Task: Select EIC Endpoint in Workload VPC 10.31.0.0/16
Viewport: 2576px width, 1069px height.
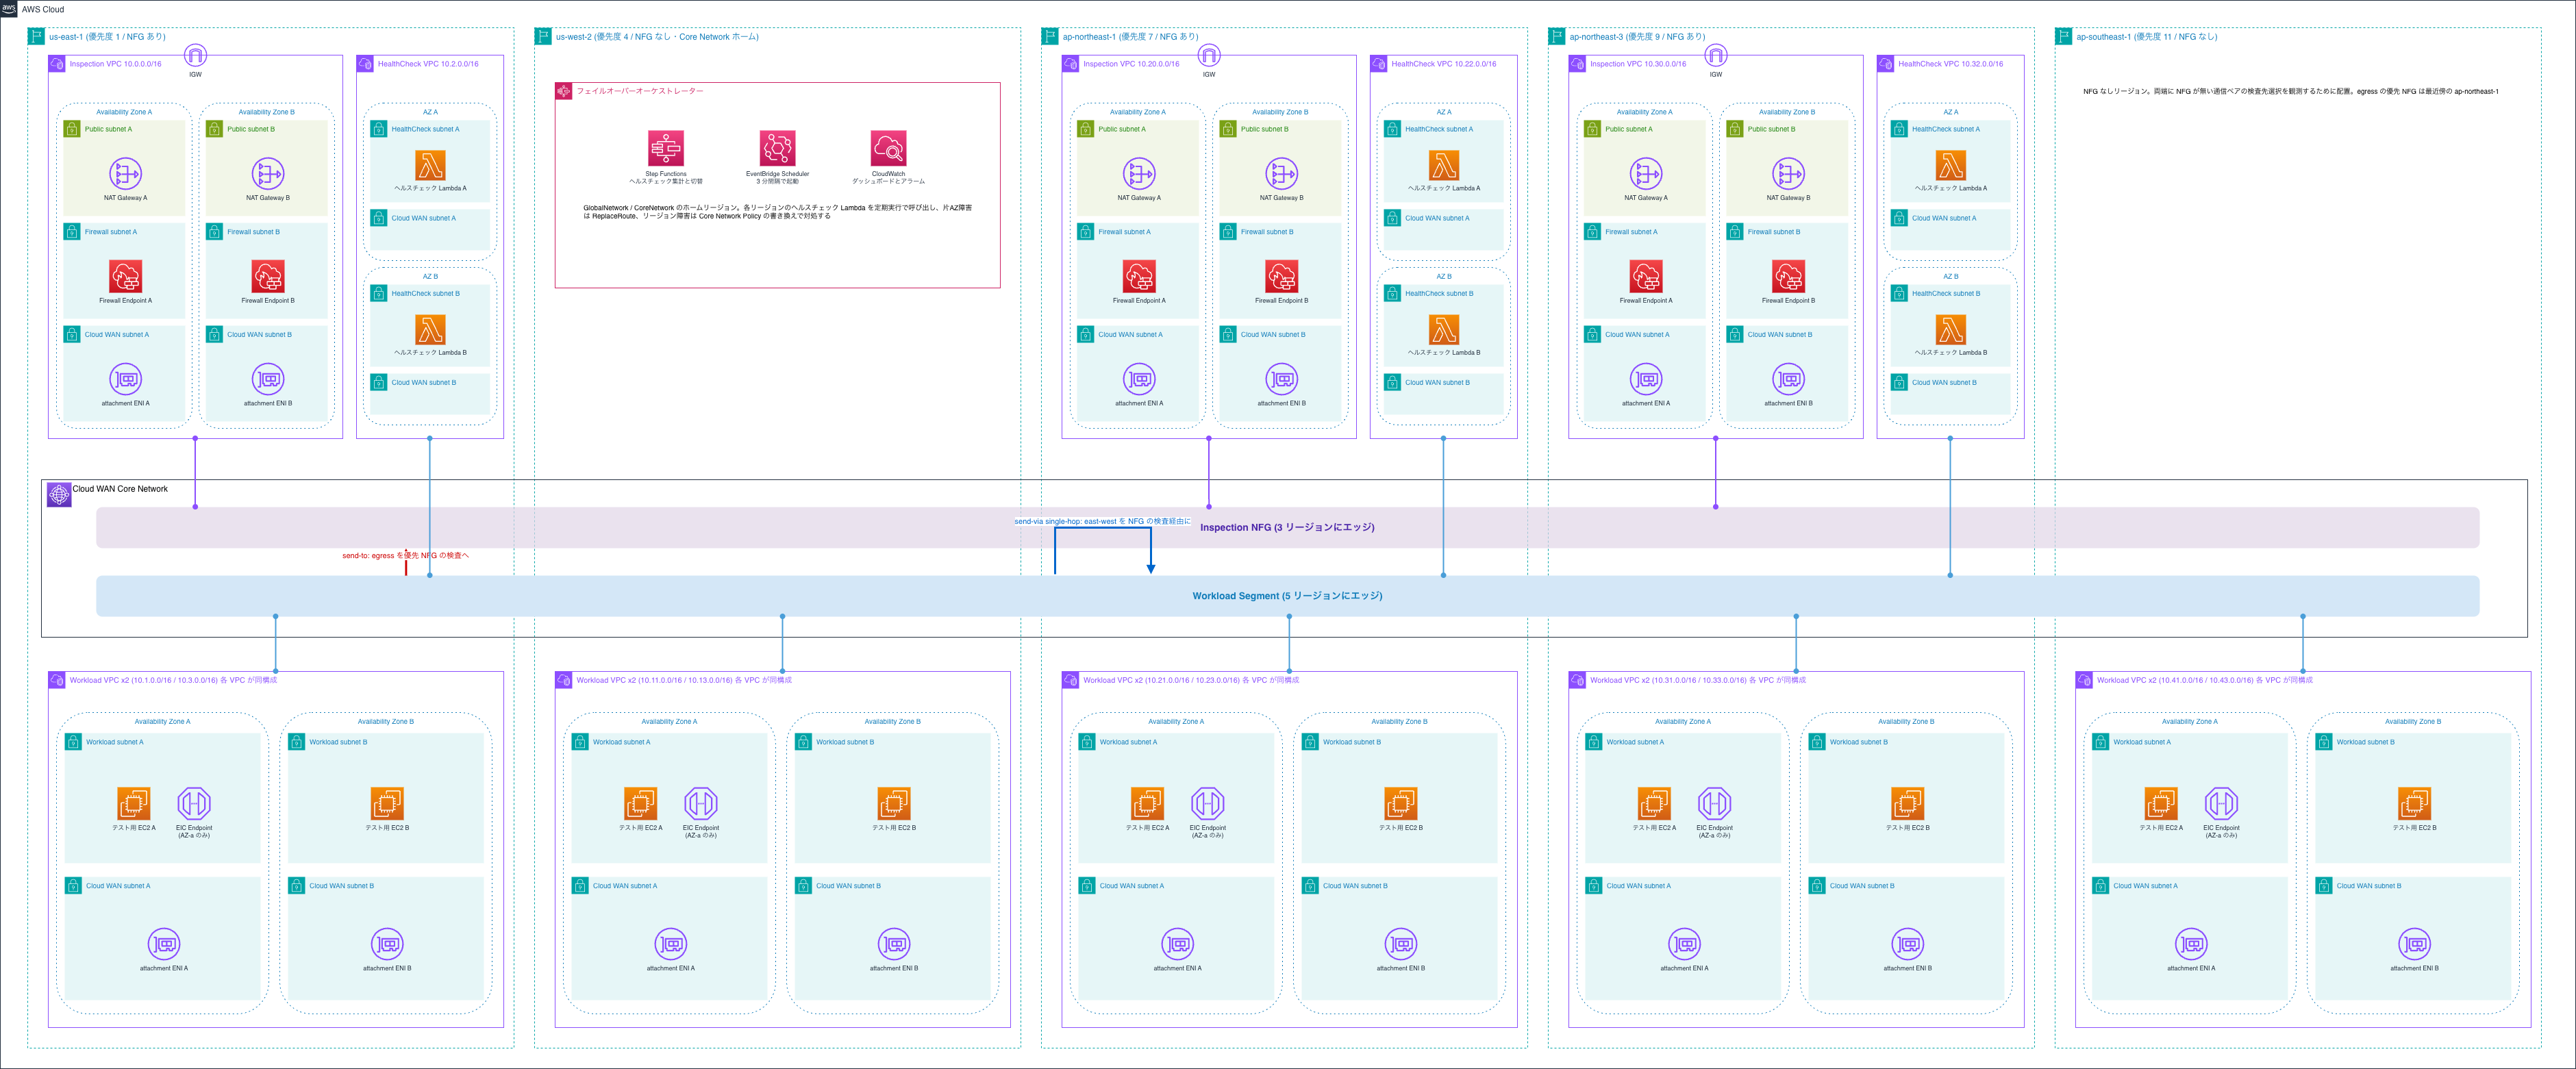Action: tap(1714, 803)
